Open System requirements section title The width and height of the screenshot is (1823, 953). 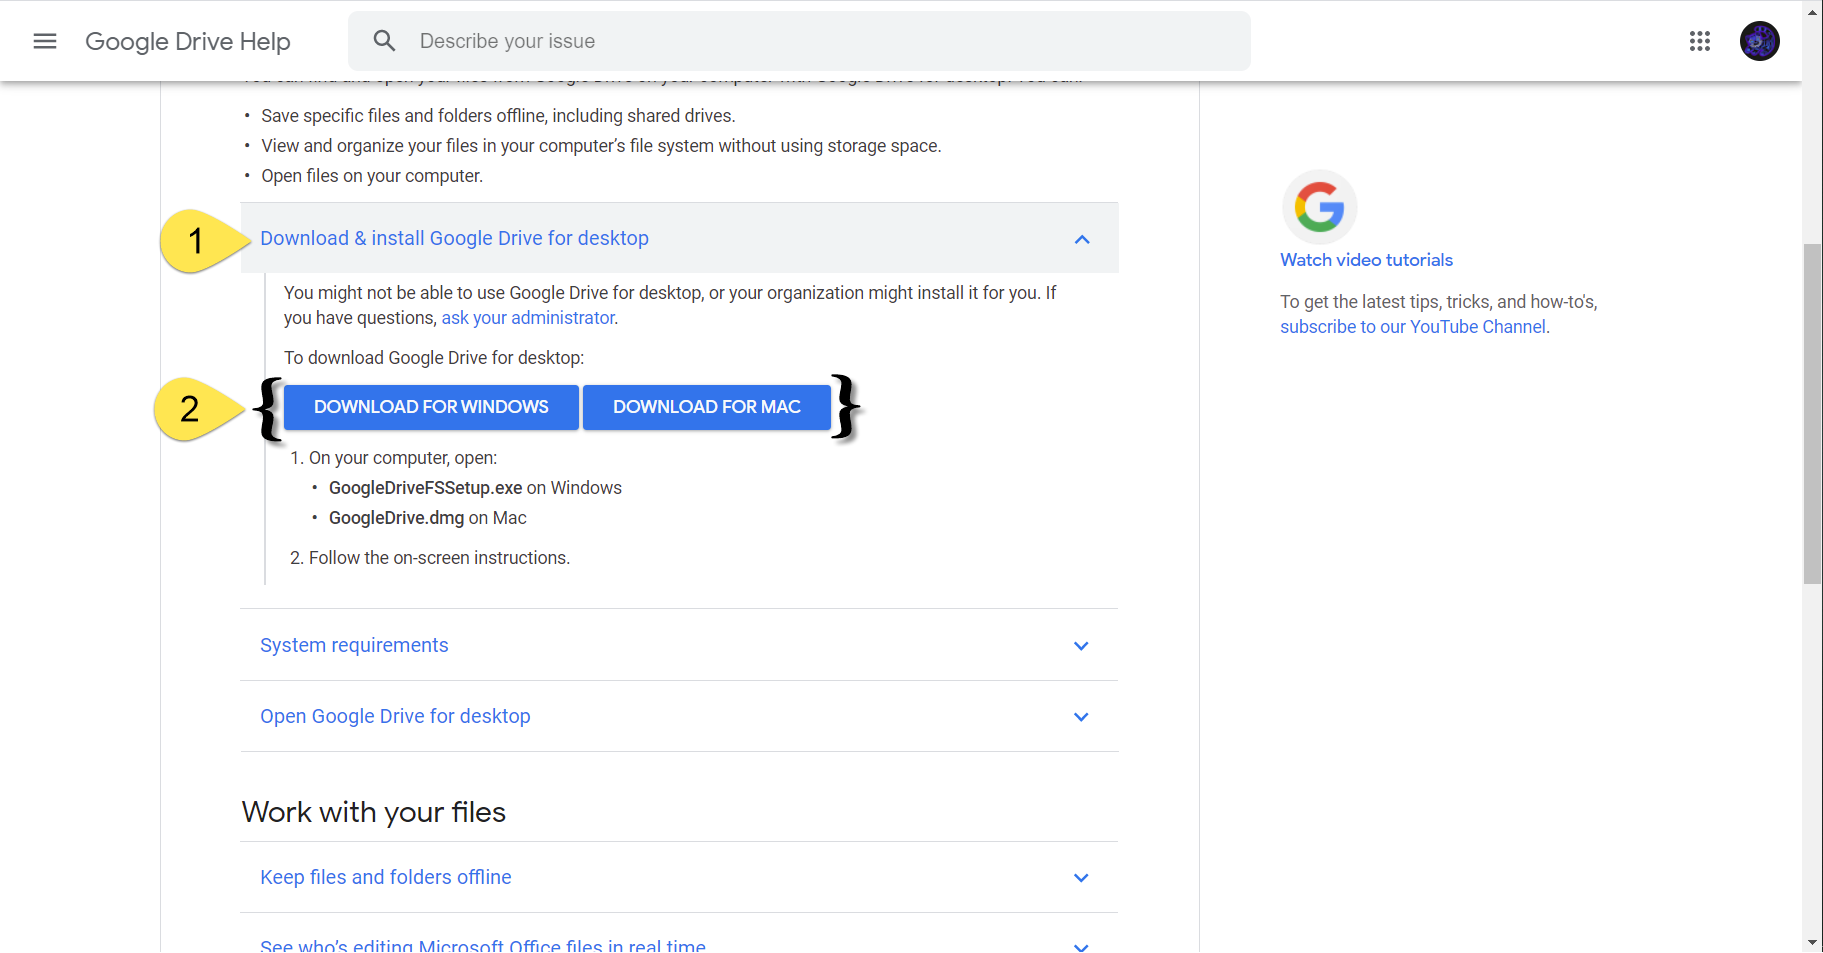pos(354,645)
